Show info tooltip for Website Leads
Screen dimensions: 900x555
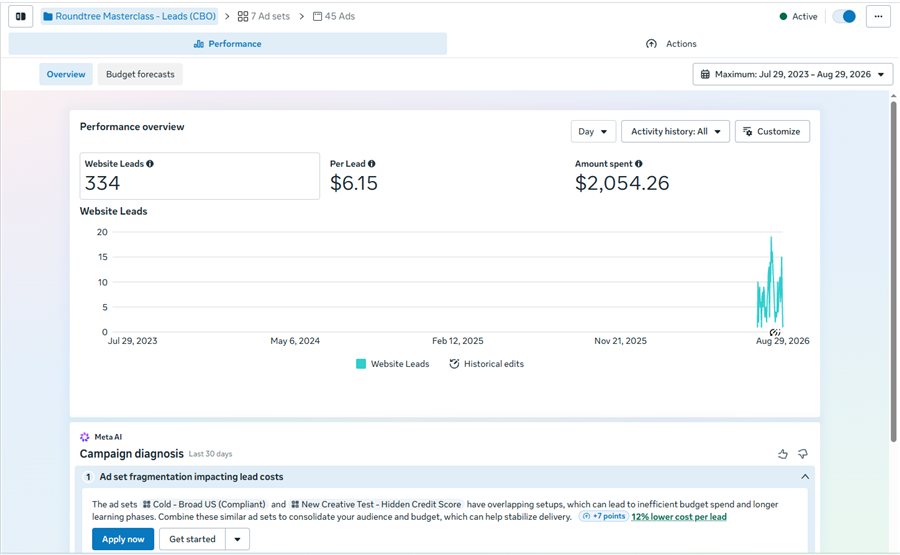click(x=150, y=164)
